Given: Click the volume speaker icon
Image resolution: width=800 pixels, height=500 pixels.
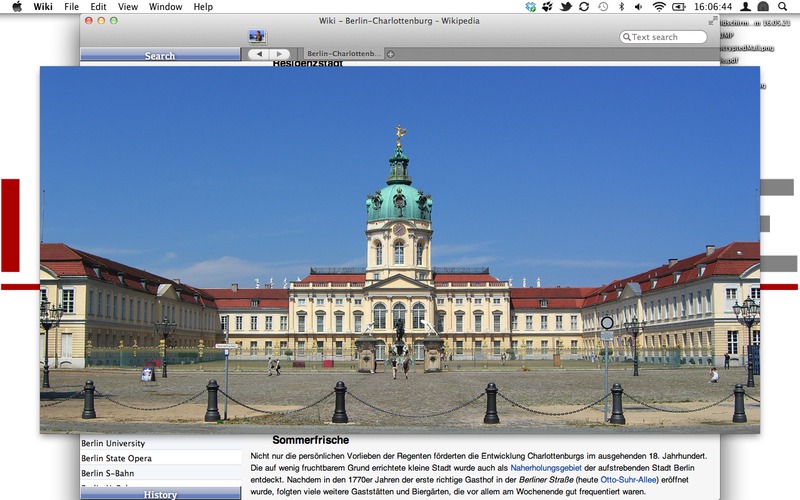Looking at the screenshot, I should click(x=639, y=7).
